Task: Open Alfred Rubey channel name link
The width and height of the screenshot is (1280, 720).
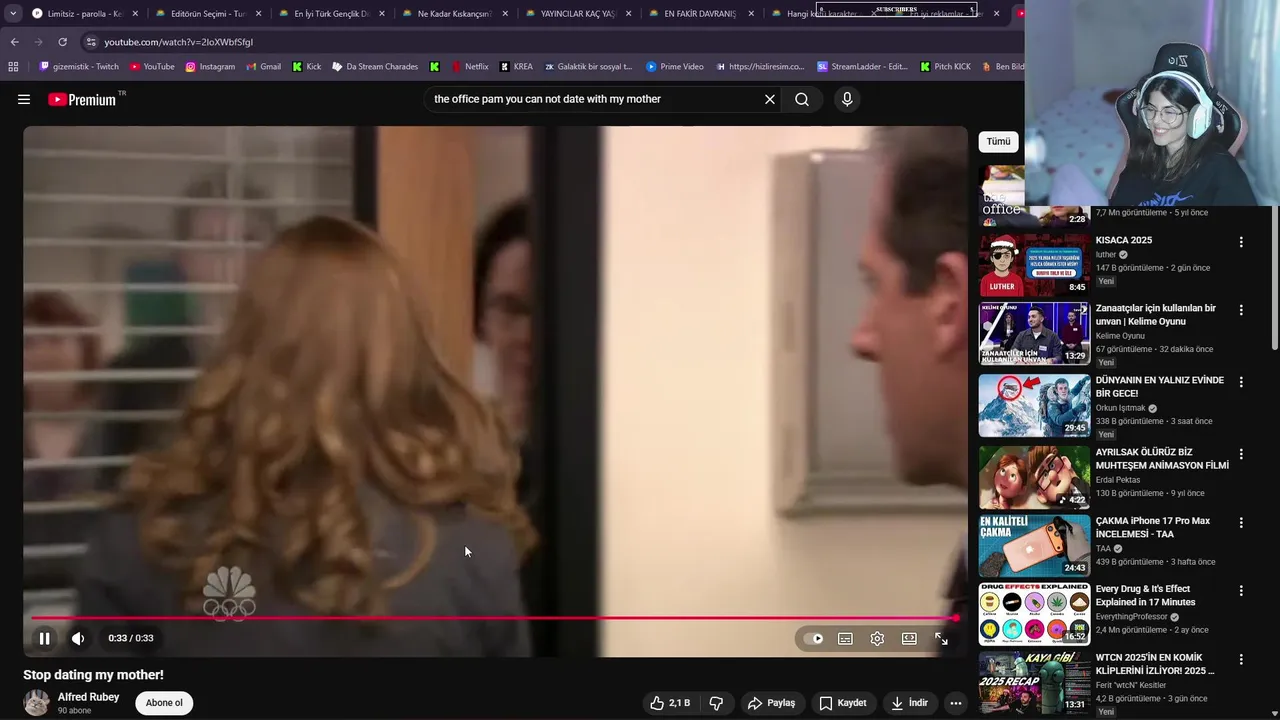Action: 88,697
